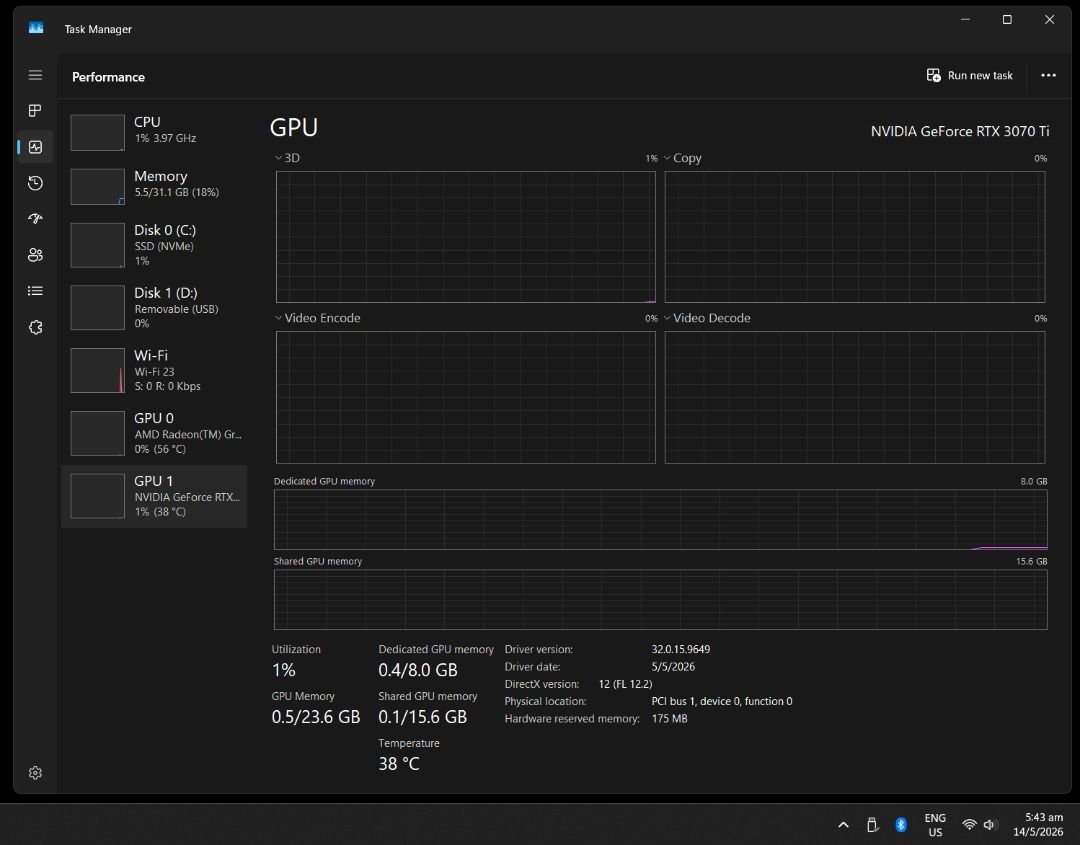Image resolution: width=1080 pixels, height=845 pixels.
Task: Show hidden icons in system tray
Action: pyautogui.click(x=843, y=824)
